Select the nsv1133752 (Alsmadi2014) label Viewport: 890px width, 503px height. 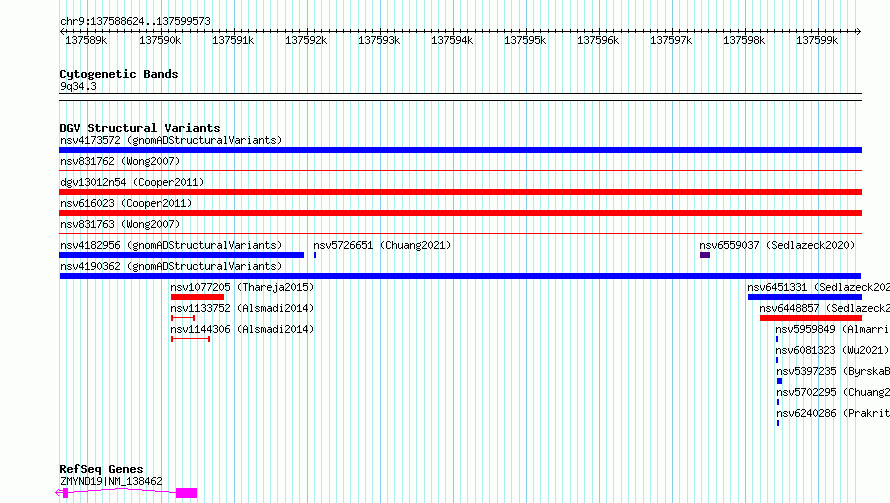[x=242, y=308]
